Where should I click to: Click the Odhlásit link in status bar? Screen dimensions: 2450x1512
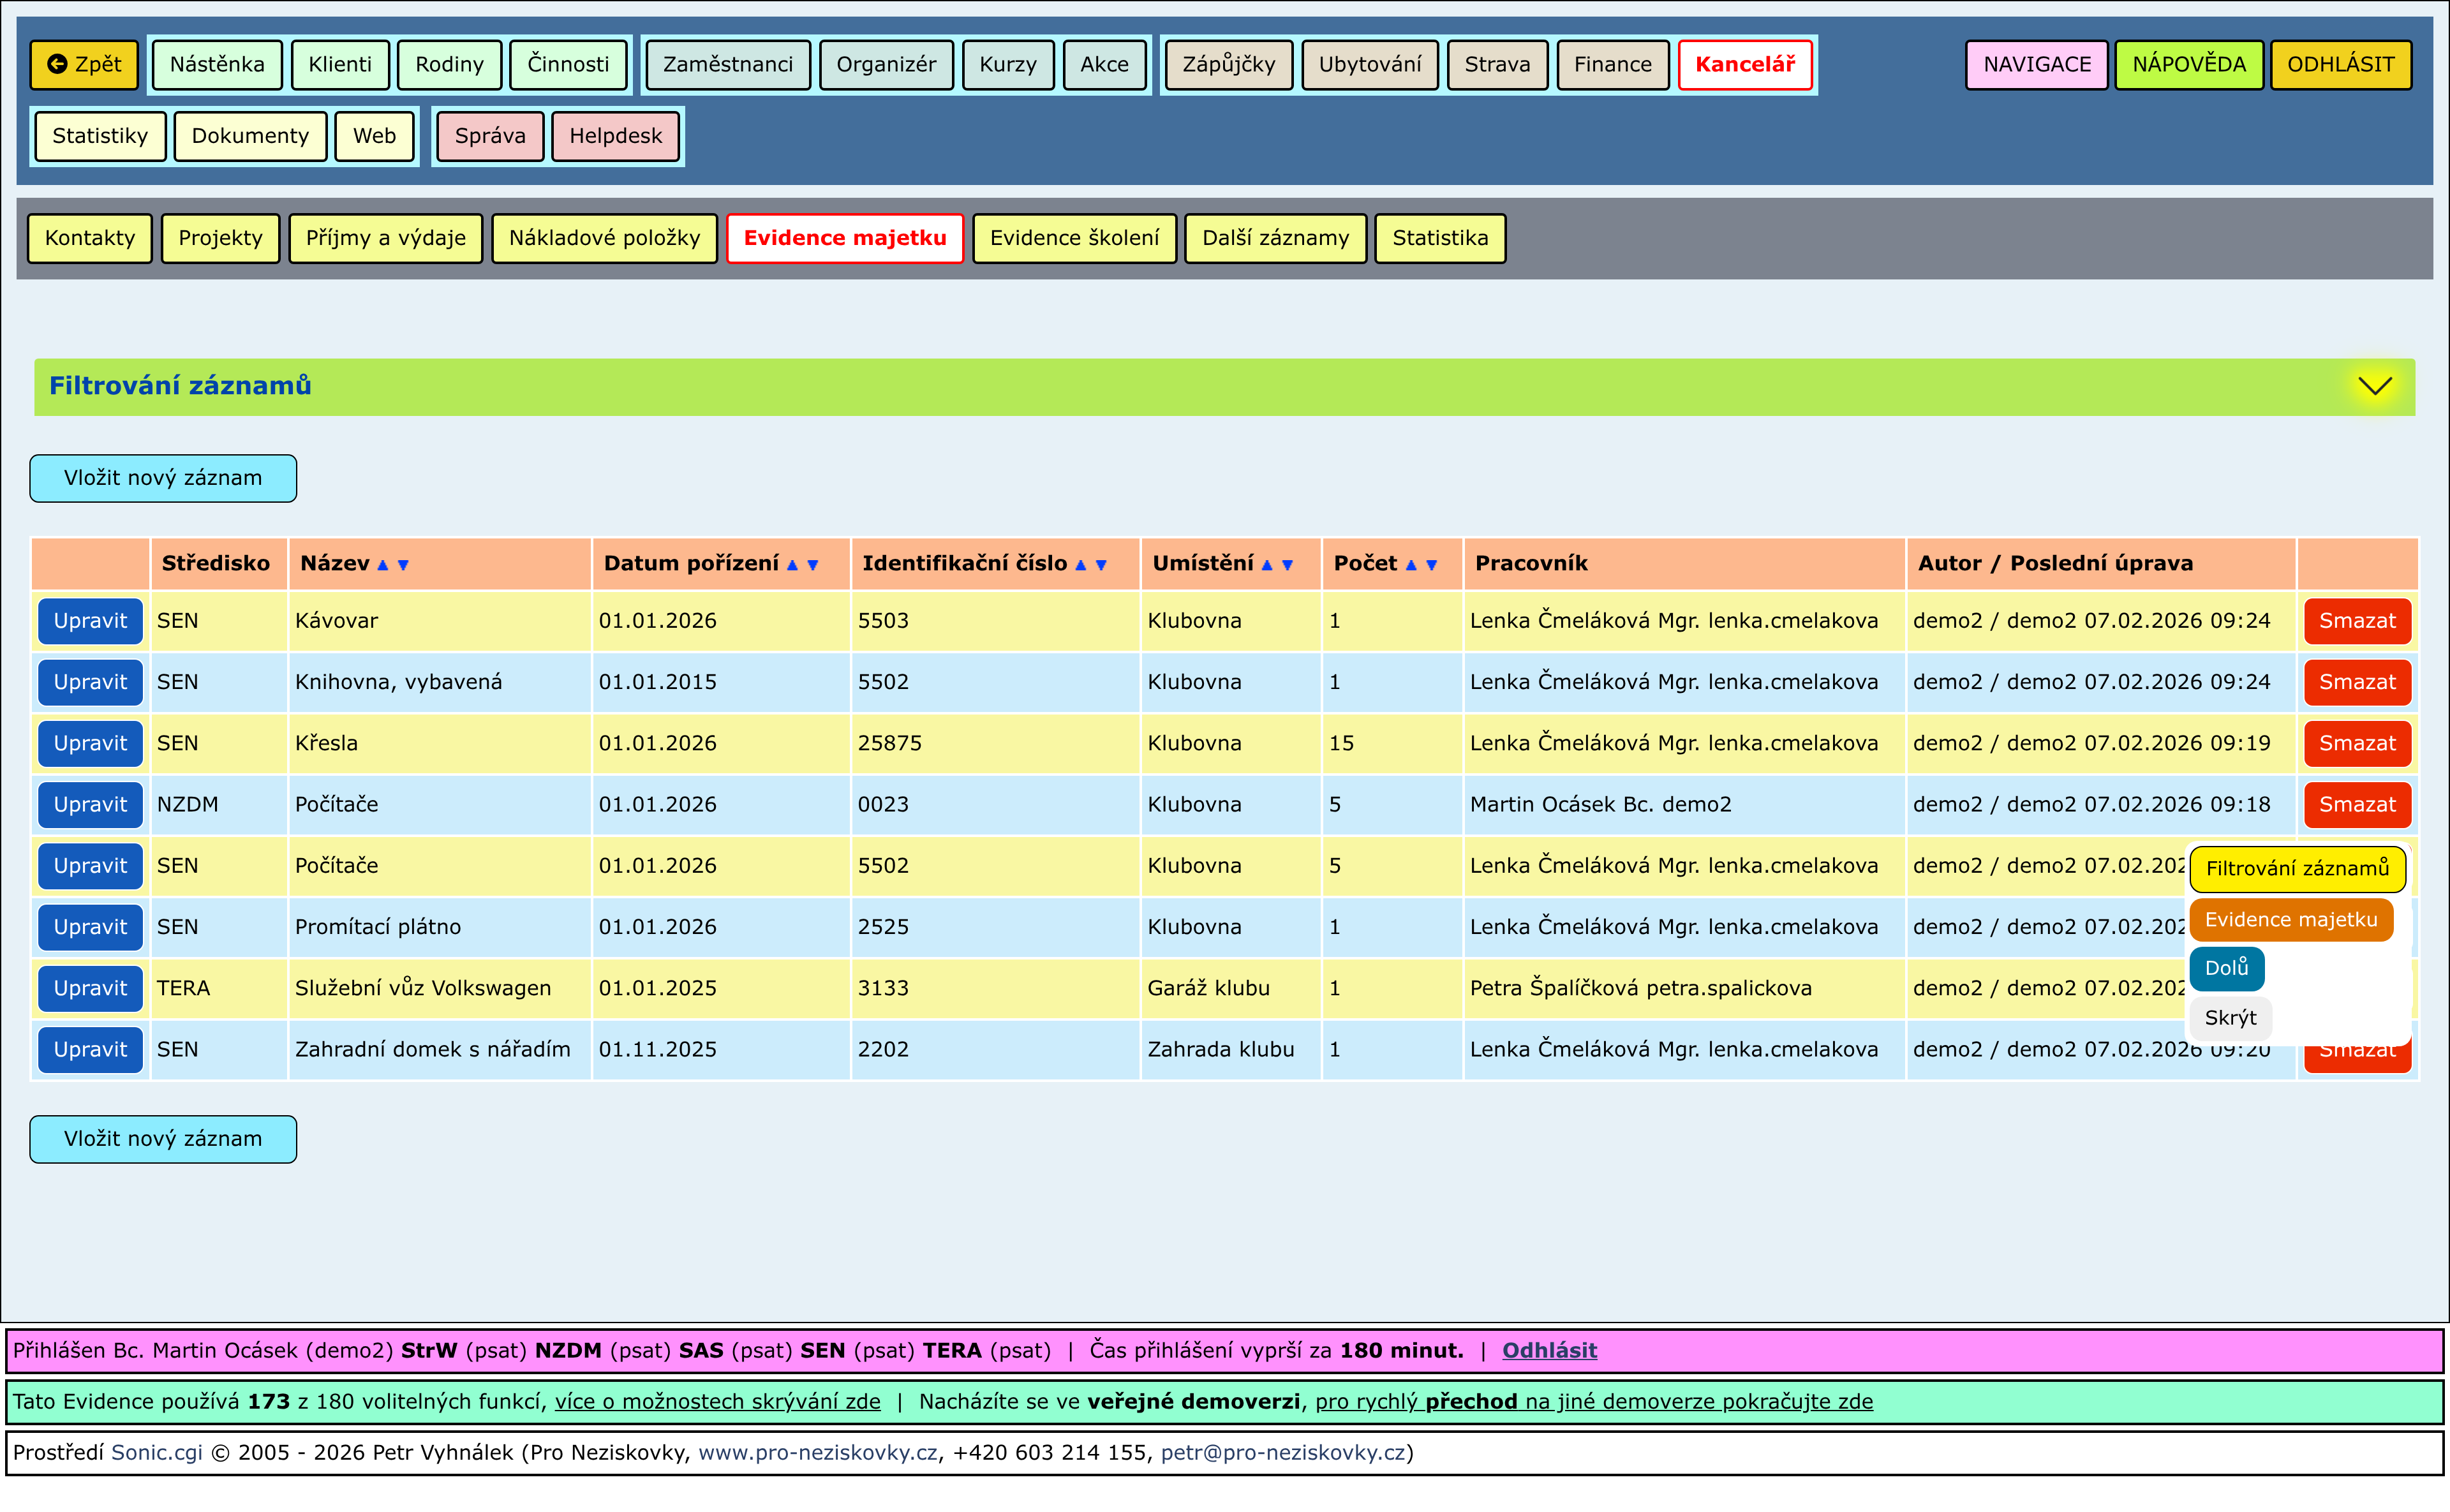coord(1549,1351)
